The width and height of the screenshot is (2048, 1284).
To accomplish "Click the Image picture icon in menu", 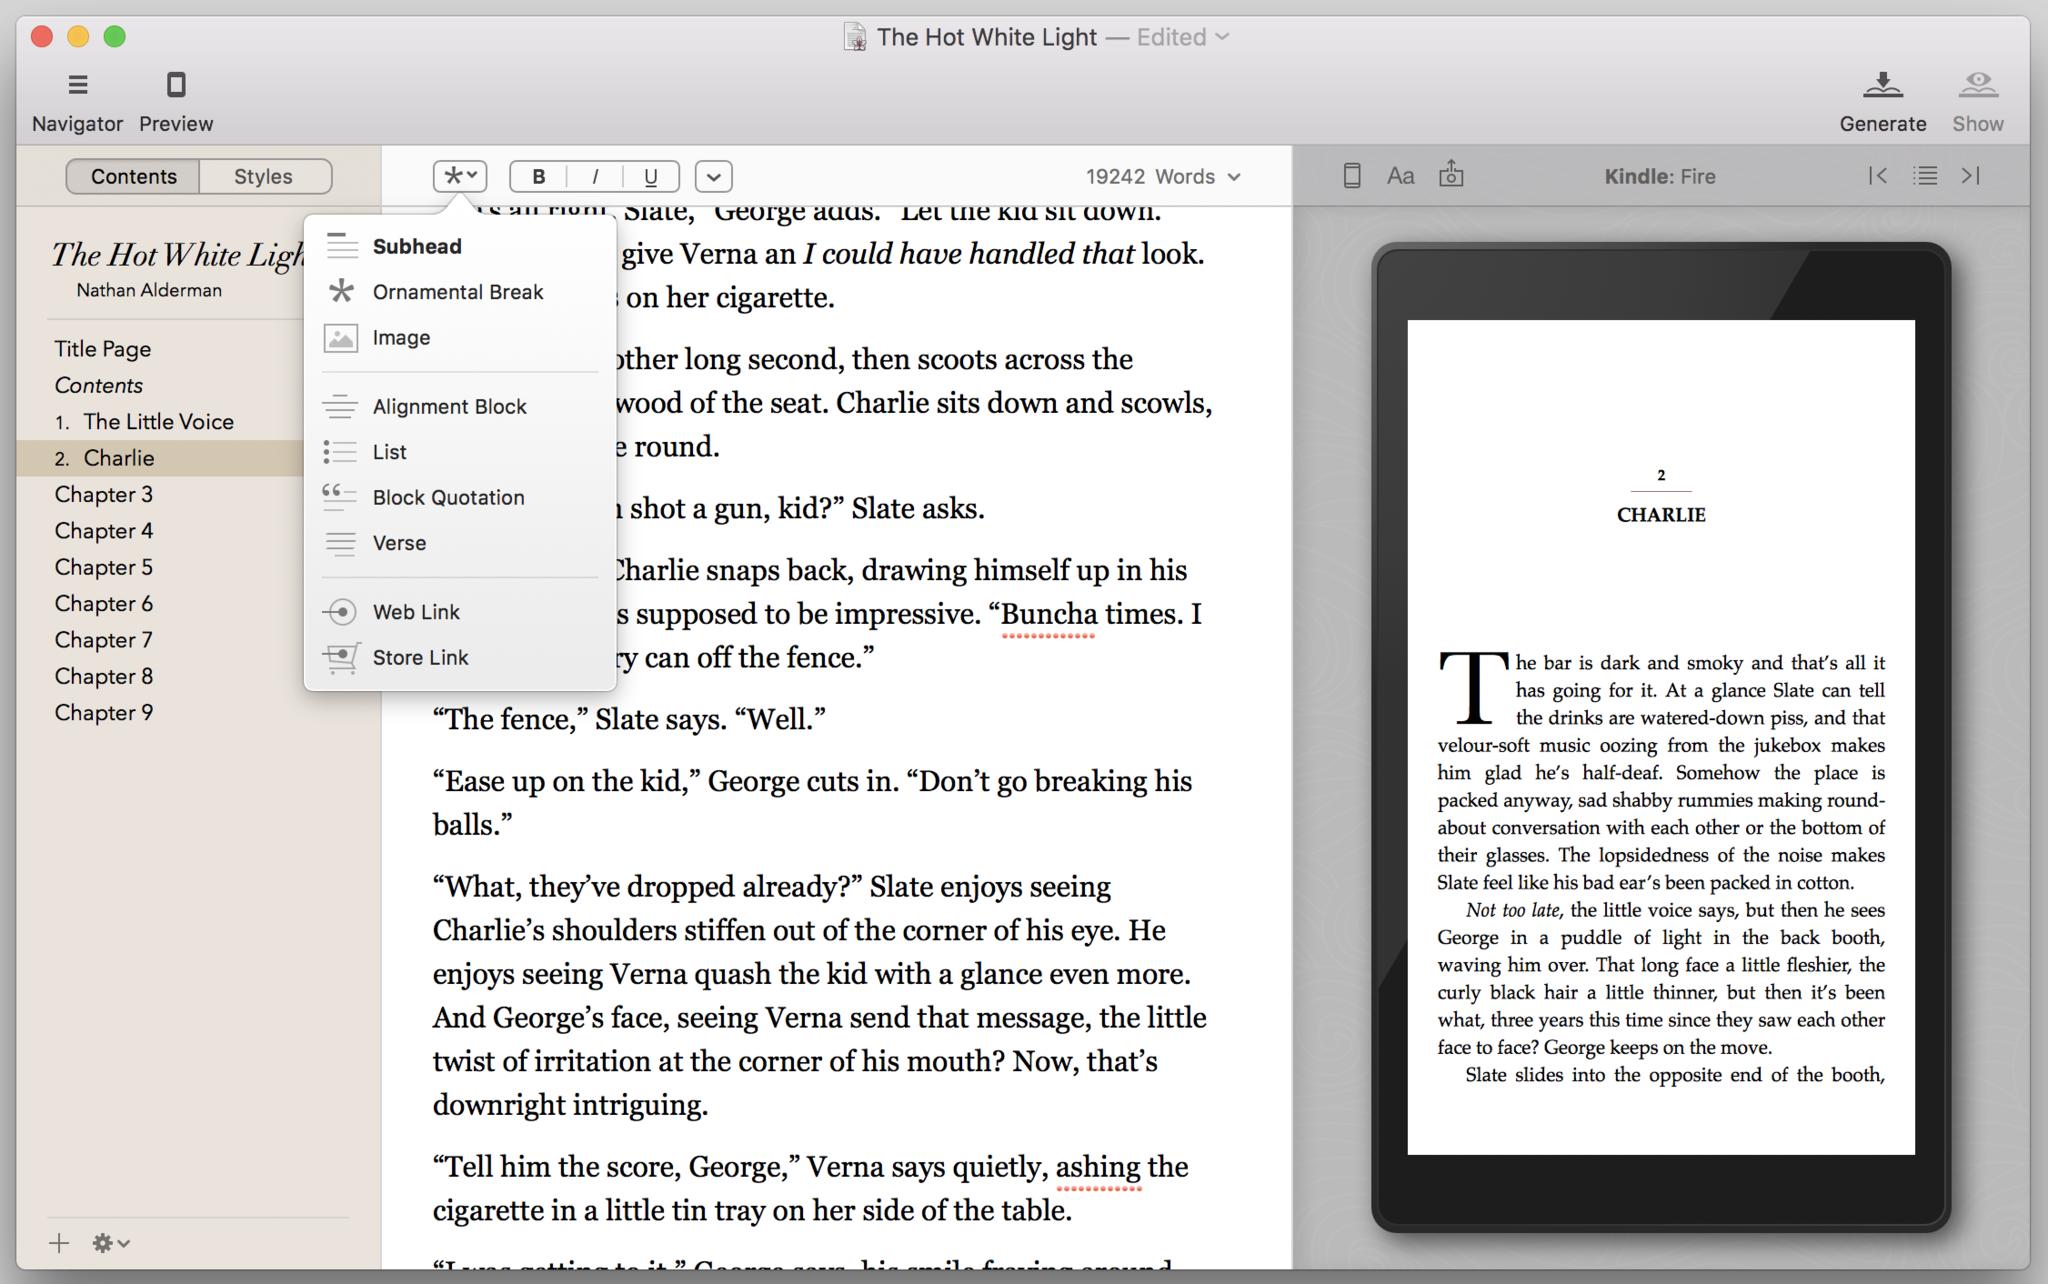I will pos(341,338).
